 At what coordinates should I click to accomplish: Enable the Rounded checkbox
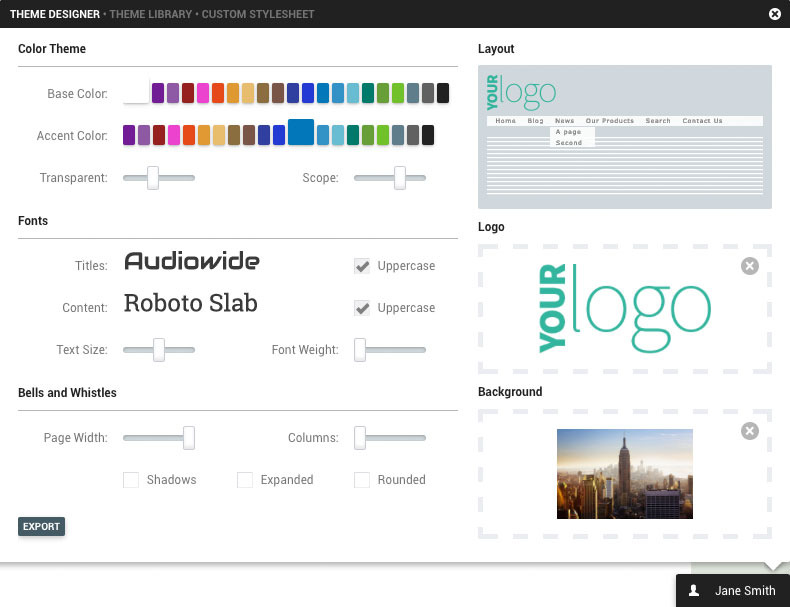pyautogui.click(x=362, y=480)
